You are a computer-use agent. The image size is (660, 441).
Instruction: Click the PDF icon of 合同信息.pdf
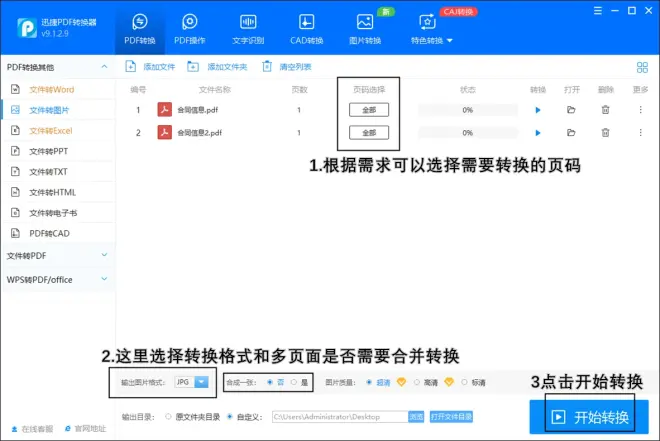click(x=165, y=109)
